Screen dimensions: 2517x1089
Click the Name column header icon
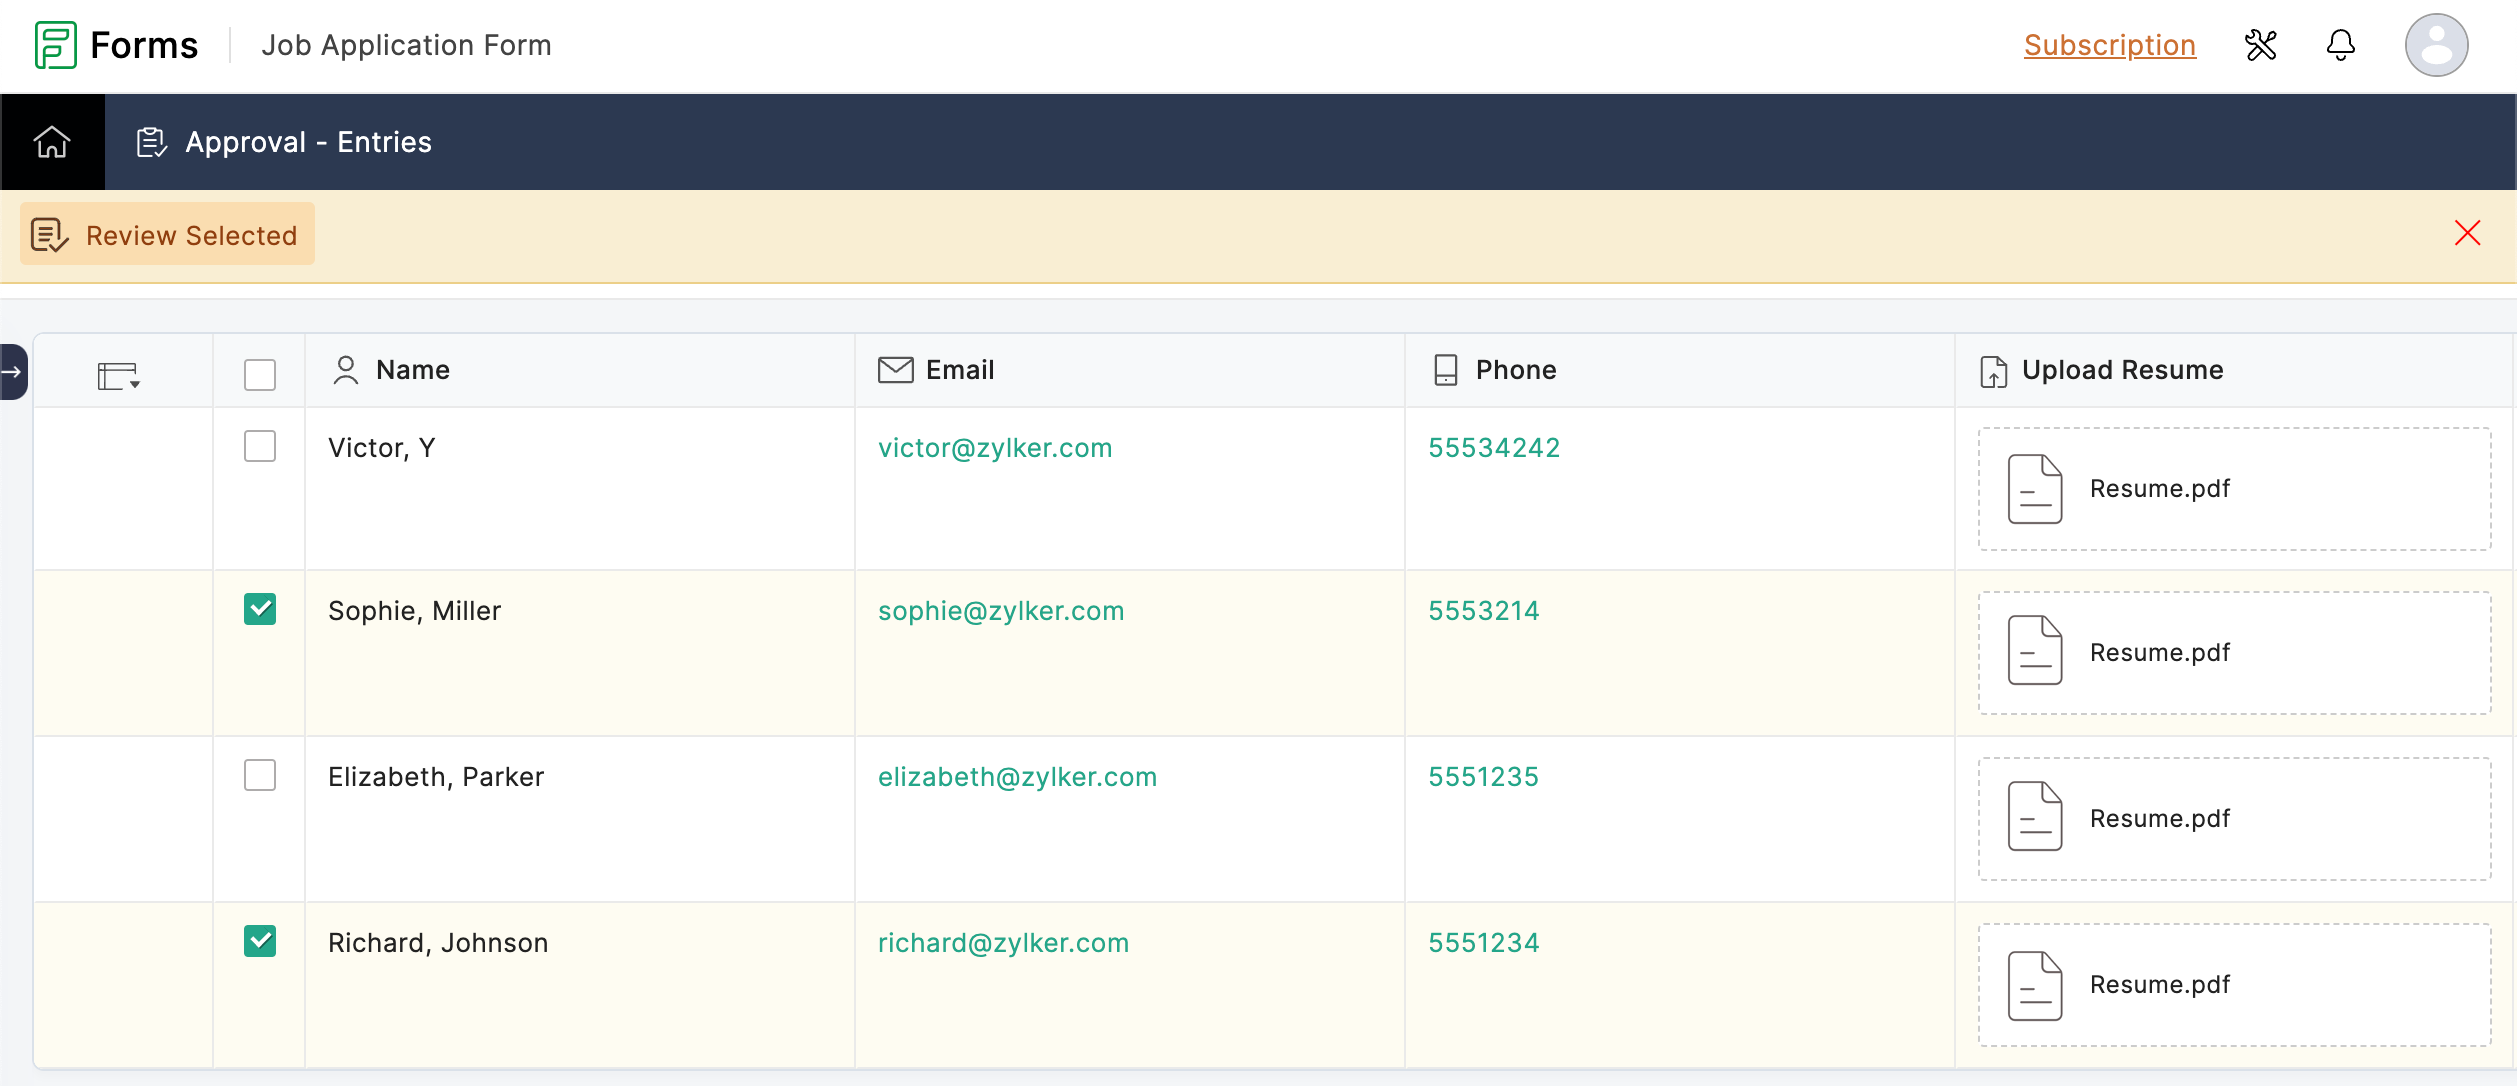344,369
